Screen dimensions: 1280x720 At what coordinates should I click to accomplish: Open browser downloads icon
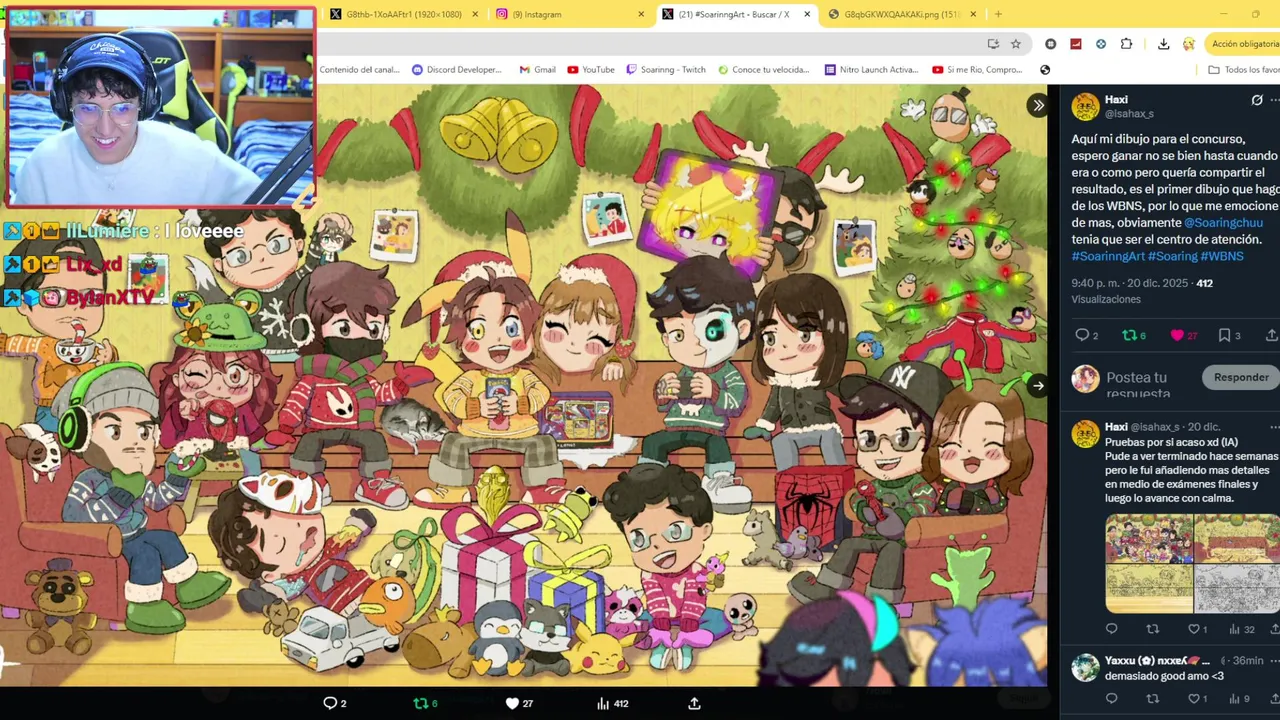coord(1163,44)
